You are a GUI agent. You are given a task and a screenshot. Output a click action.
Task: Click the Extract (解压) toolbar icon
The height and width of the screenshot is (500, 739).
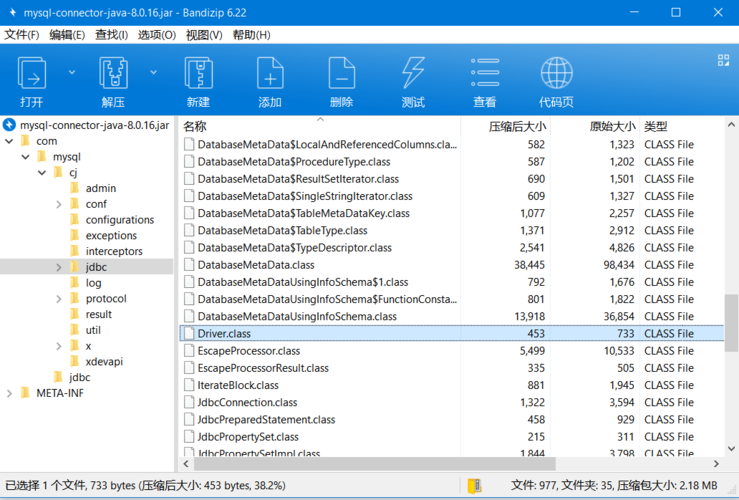tap(113, 73)
